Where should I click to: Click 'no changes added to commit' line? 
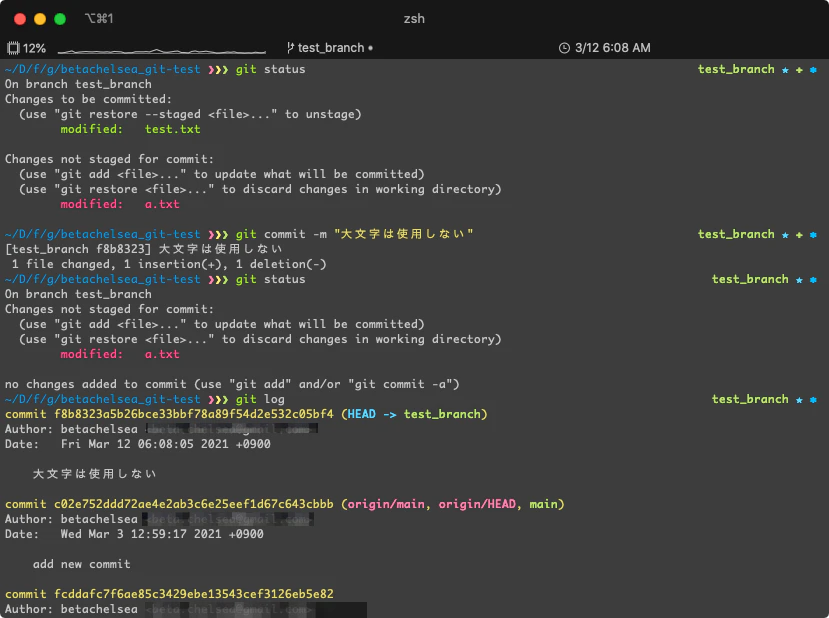(x=232, y=384)
